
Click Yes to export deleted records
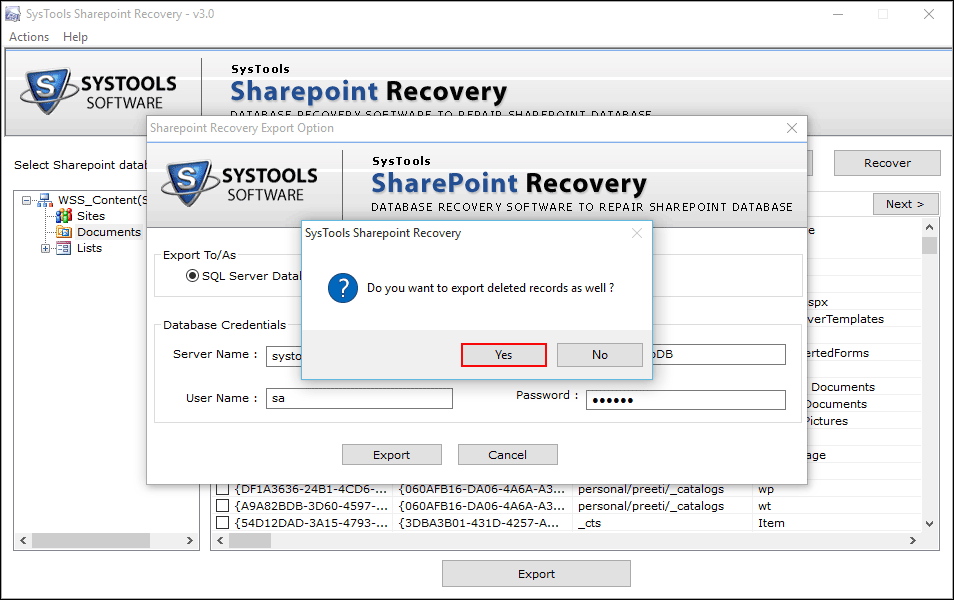coord(503,355)
